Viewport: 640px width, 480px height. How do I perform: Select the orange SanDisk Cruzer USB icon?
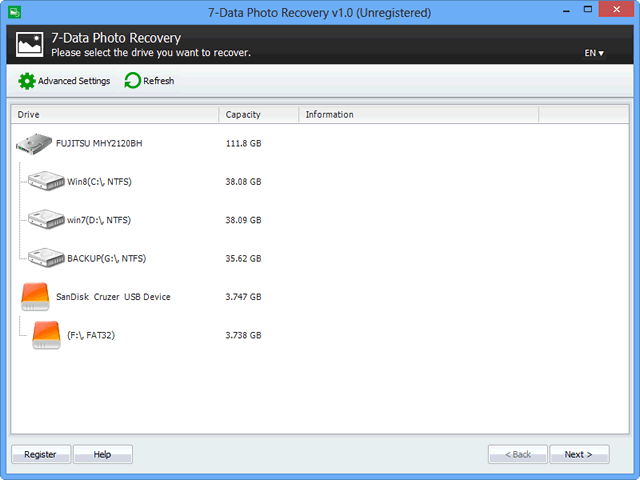click(x=35, y=296)
